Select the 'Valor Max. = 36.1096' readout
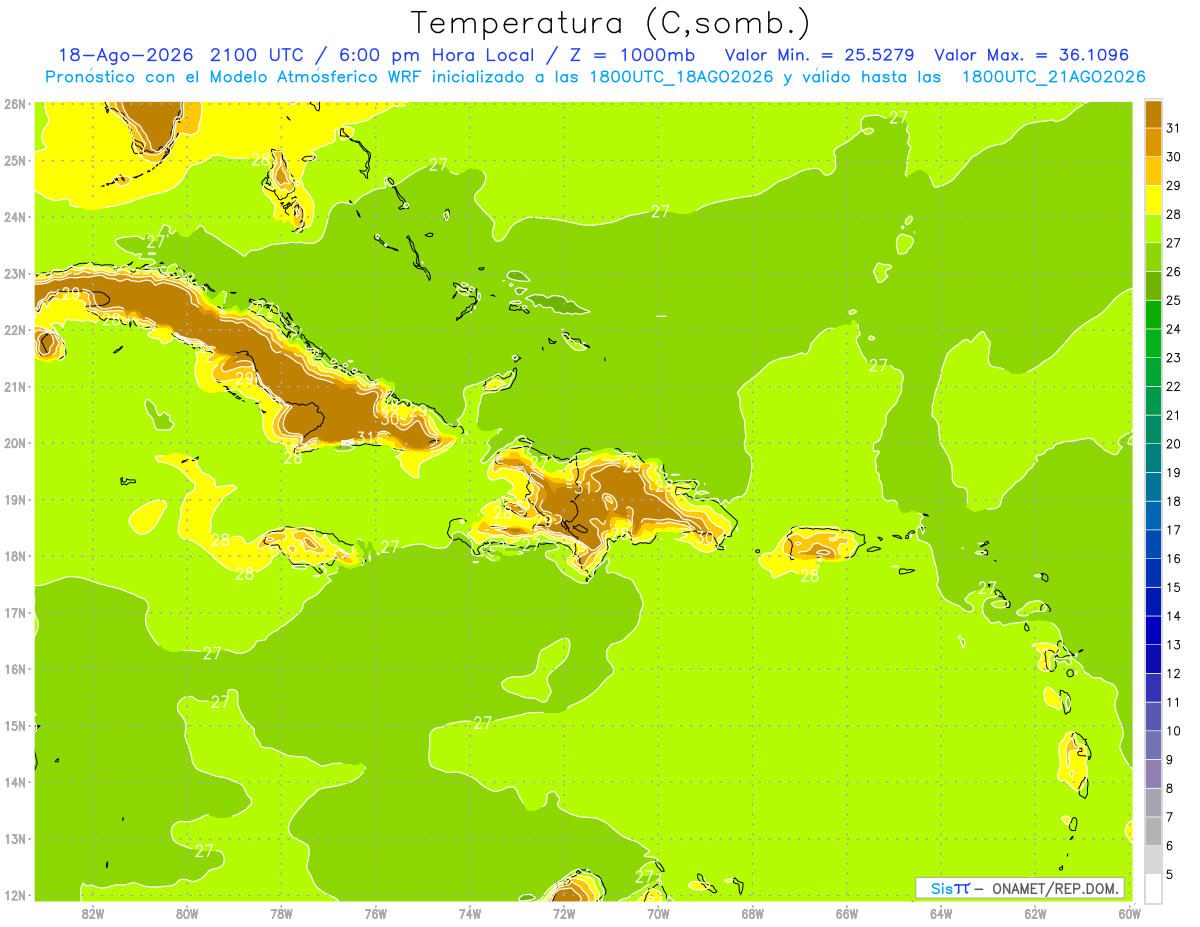This screenshot has width=1200, height=927. coord(1030,55)
